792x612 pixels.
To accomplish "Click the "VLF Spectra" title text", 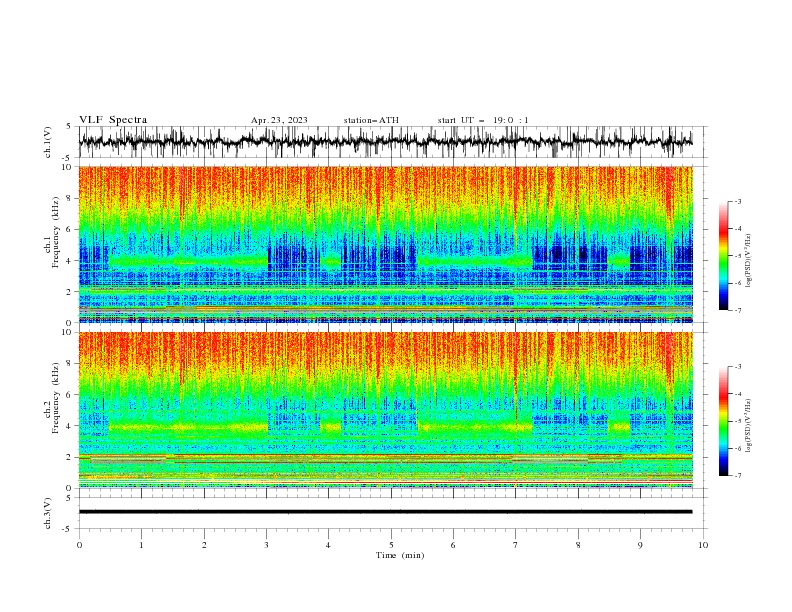I will click(x=113, y=120).
